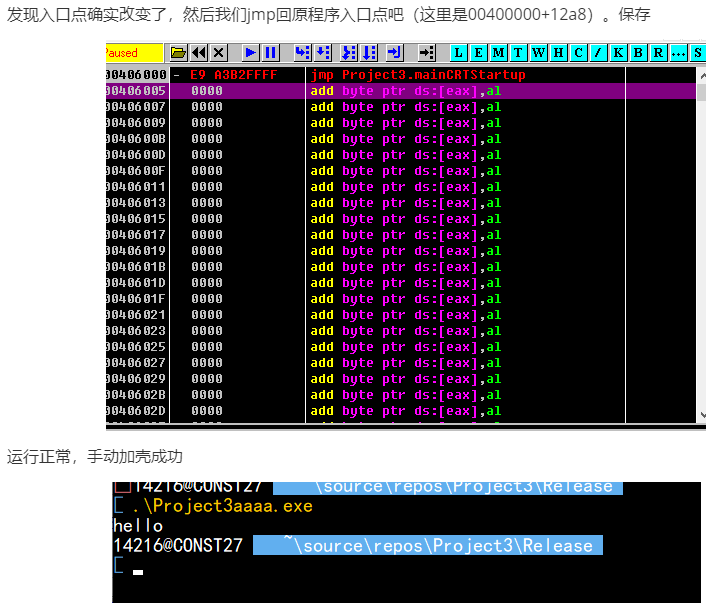Click the yellow Paused status indicator
The width and height of the screenshot is (719, 604).
click(x=134, y=53)
